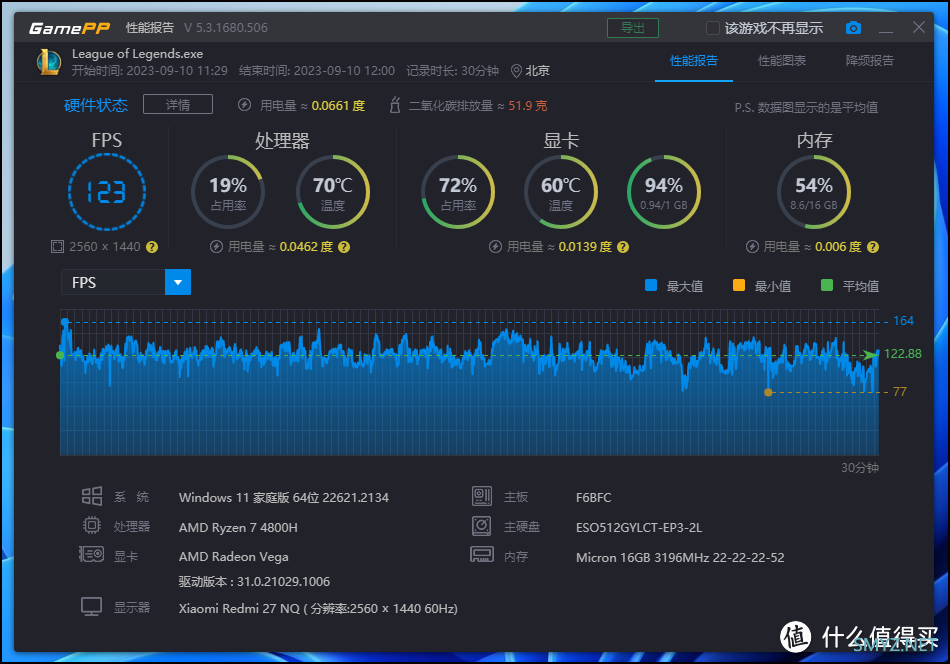Click the memory module icon beside Micron 16GB
The width and height of the screenshot is (950, 664).
tap(482, 555)
